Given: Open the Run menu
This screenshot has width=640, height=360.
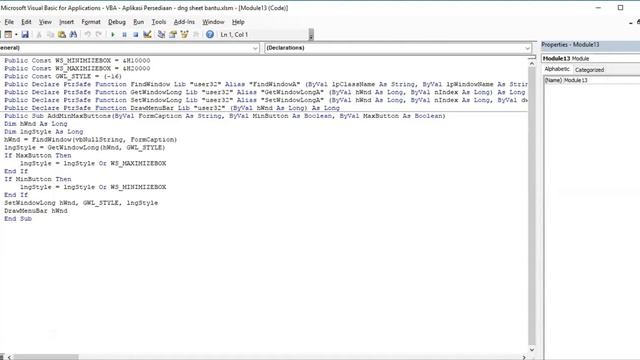Looking at the screenshot, I should coord(139,22).
